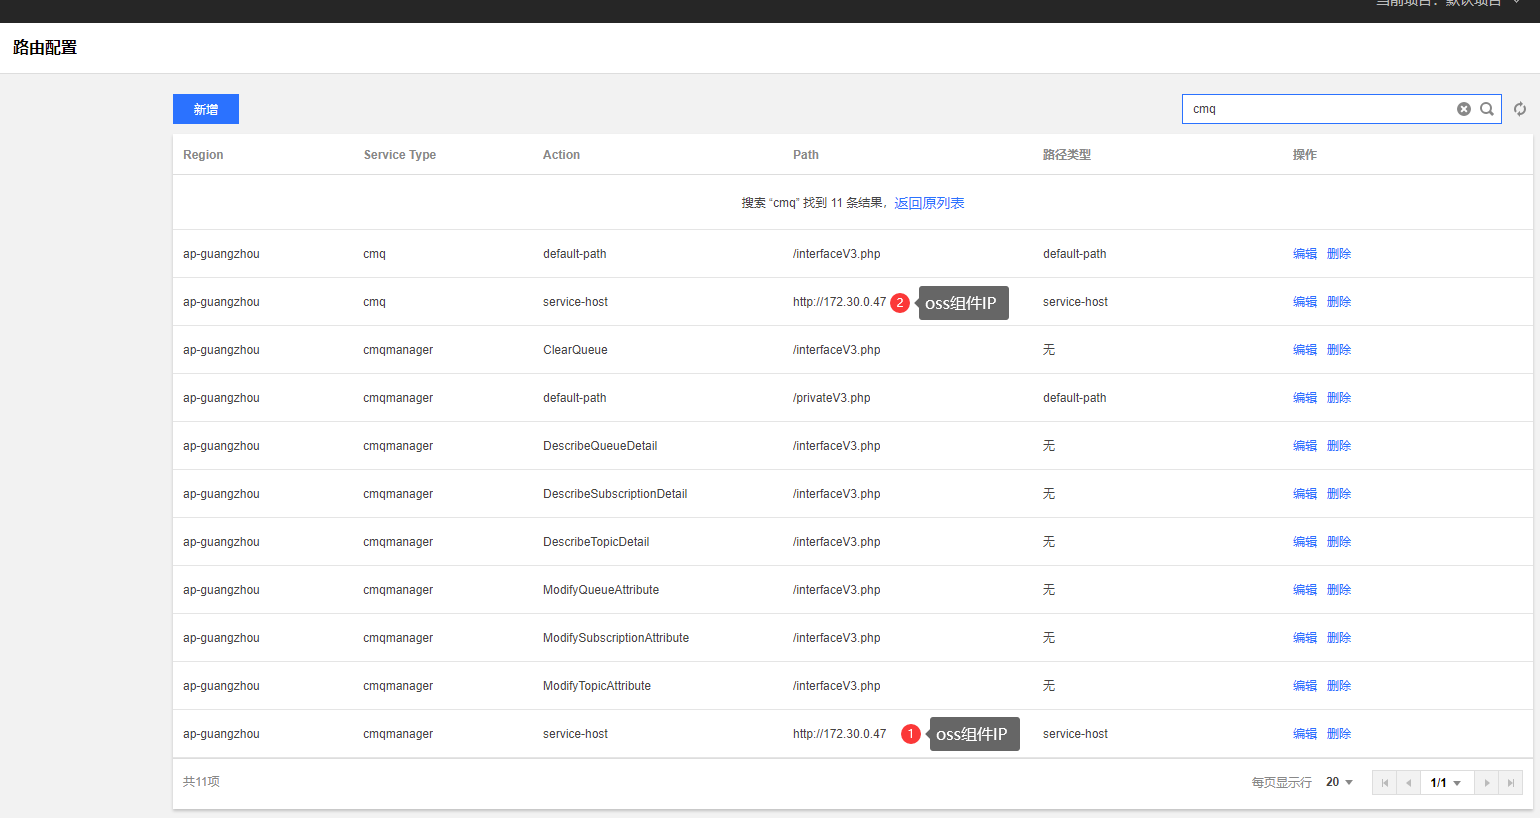Screen dimensions: 1540x818
Task: Click 返回原列表 link
Action: [929, 203]
